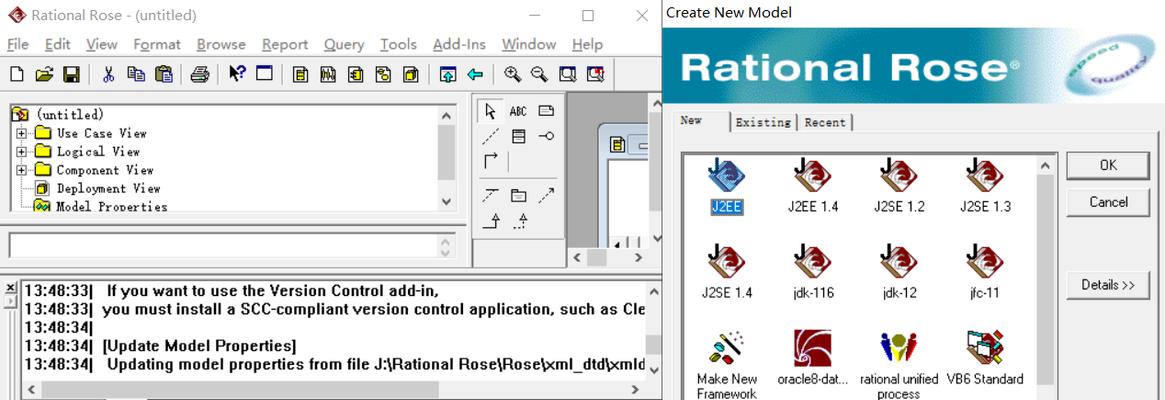The width and height of the screenshot is (1165, 400).
Task: Click the Browse Component Diagram icon
Action: tap(356, 74)
